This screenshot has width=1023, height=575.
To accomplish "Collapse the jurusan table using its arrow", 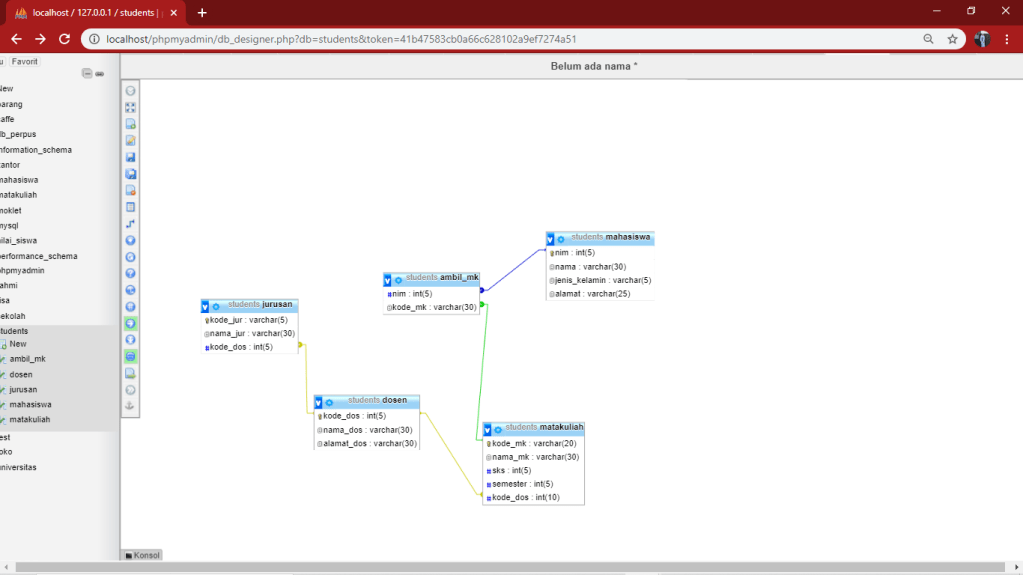I will tap(205, 306).
